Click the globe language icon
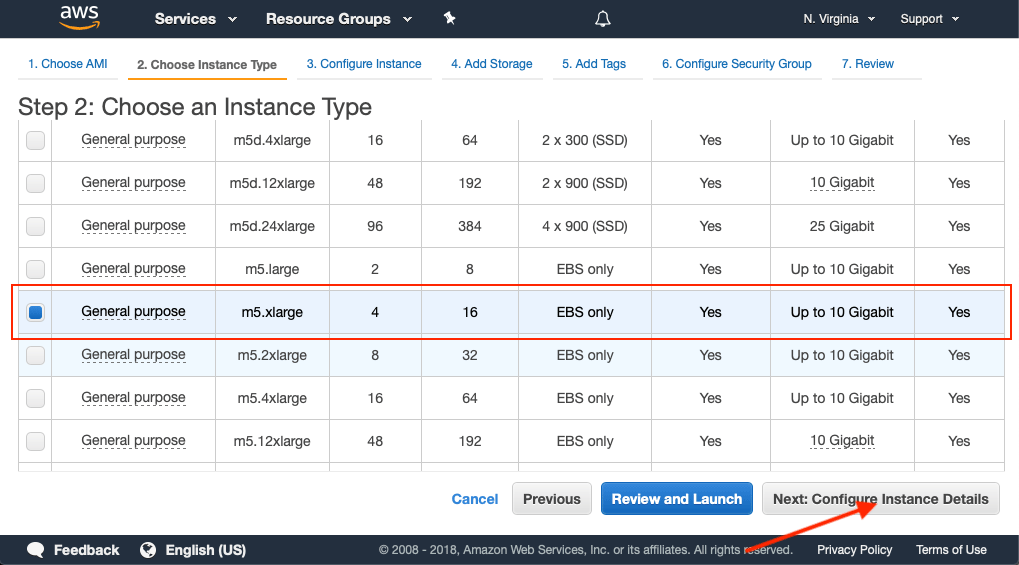Image resolution: width=1019 pixels, height=565 pixels. tap(148, 550)
